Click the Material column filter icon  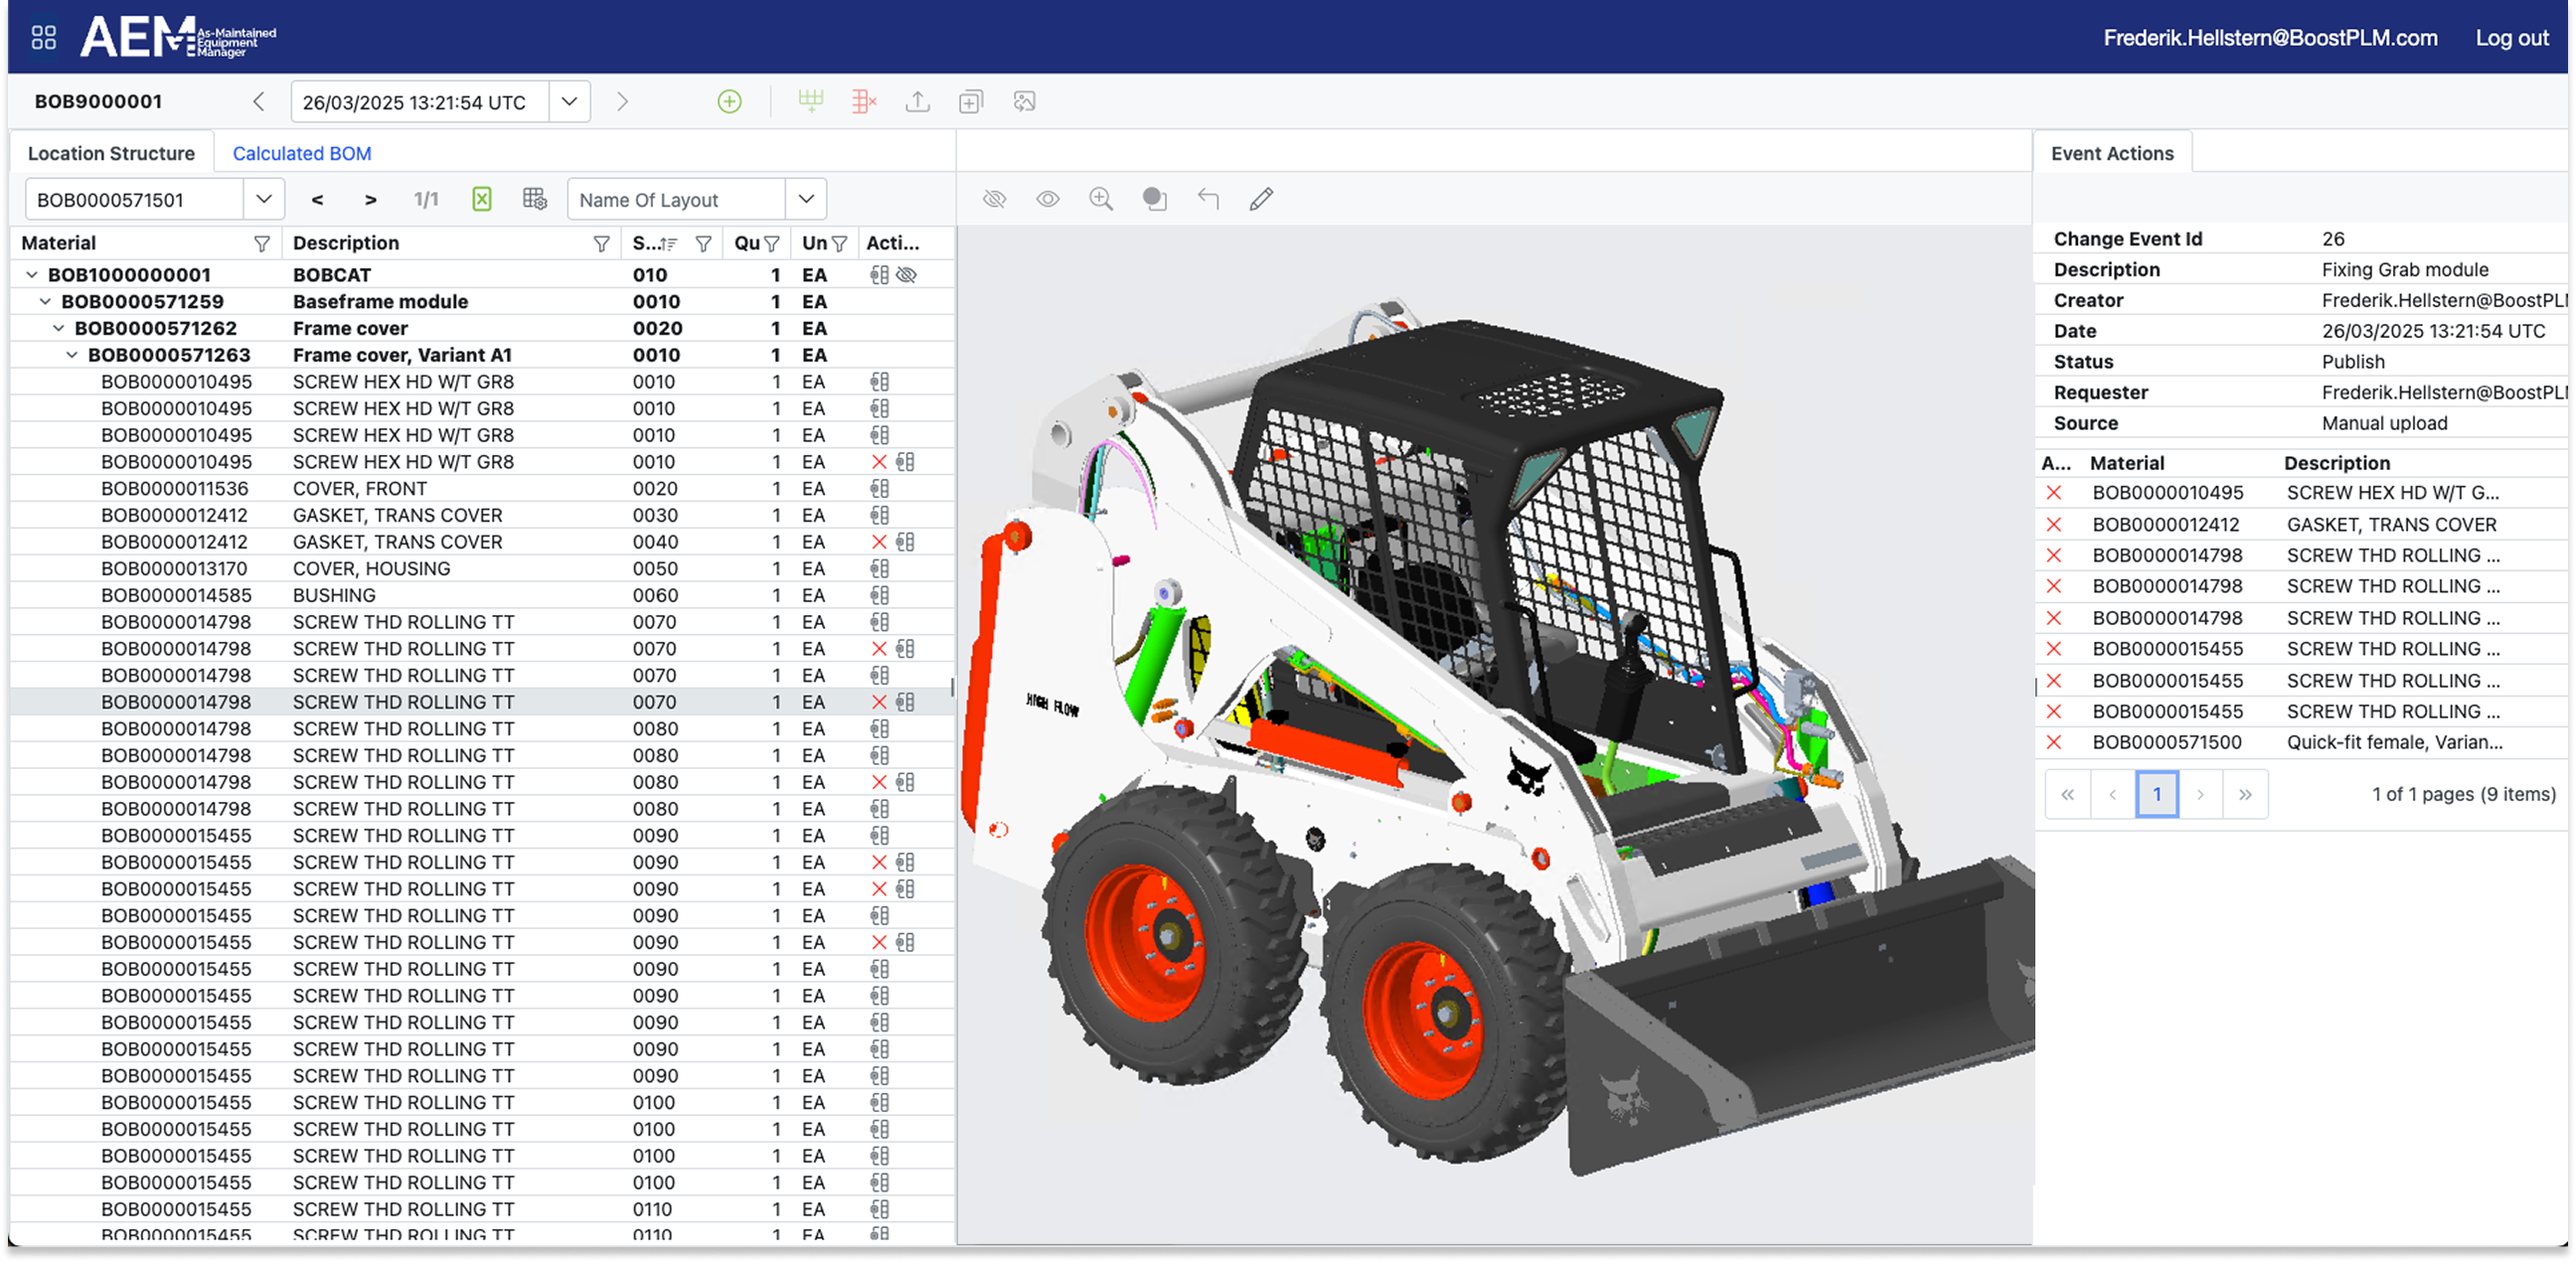coord(262,244)
